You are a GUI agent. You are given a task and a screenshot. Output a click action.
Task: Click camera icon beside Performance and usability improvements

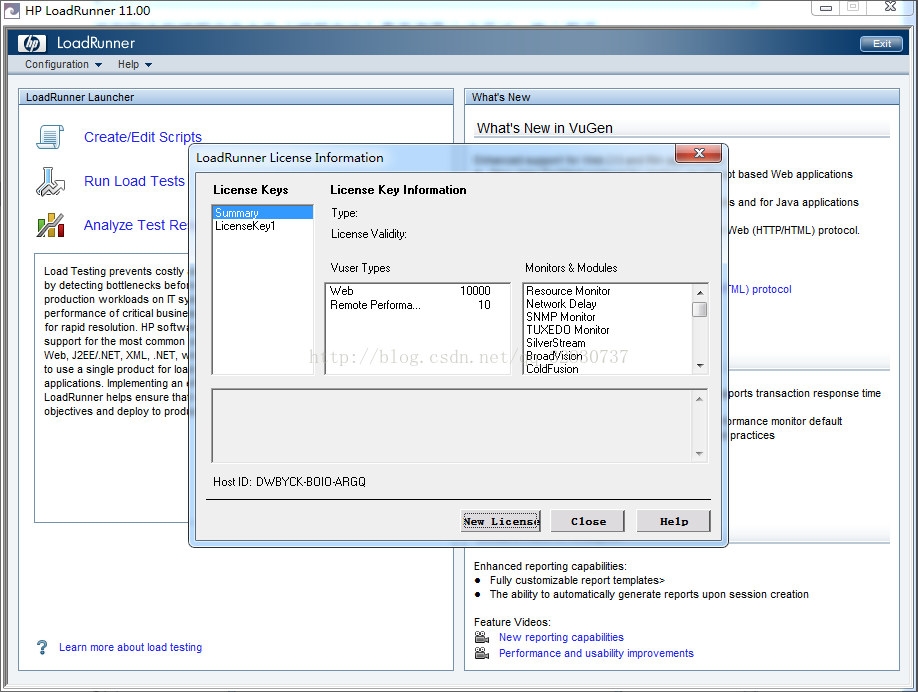coord(482,653)
